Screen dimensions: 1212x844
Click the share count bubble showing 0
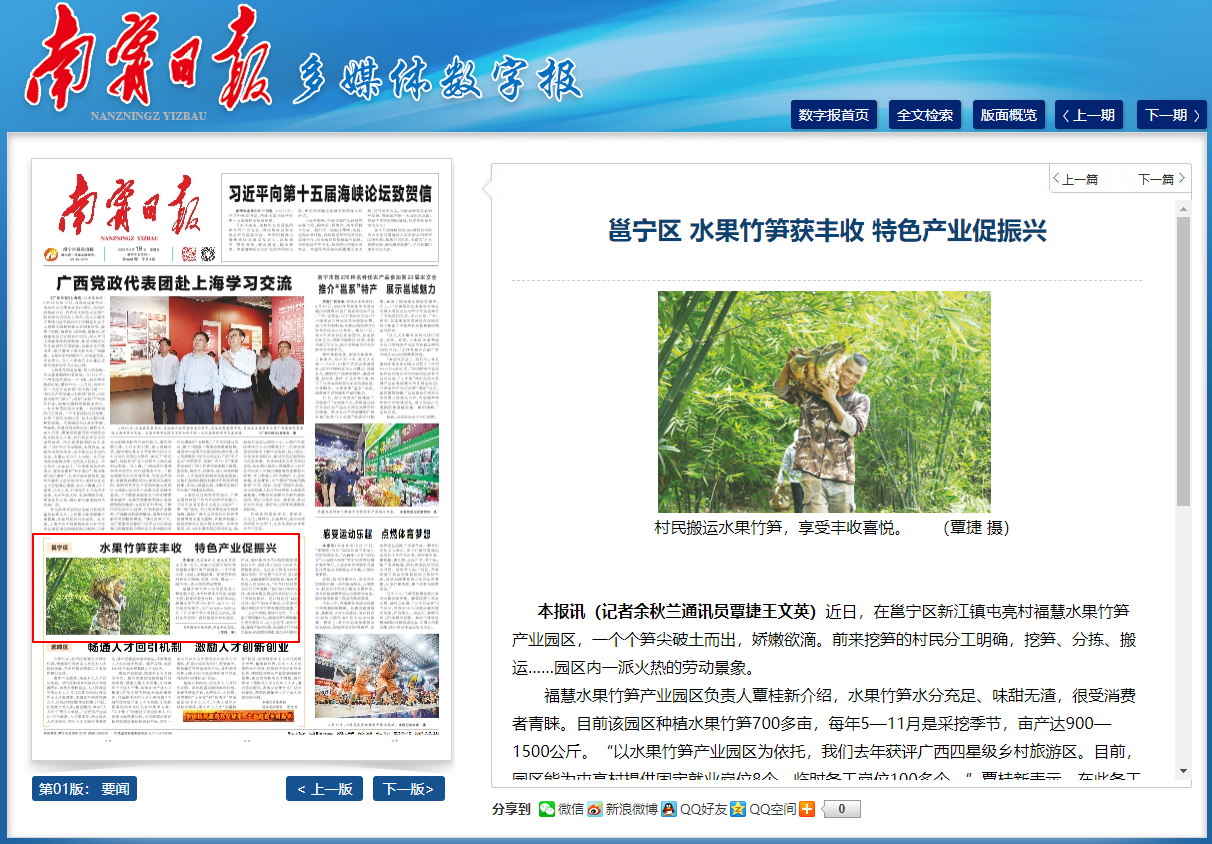841,809
